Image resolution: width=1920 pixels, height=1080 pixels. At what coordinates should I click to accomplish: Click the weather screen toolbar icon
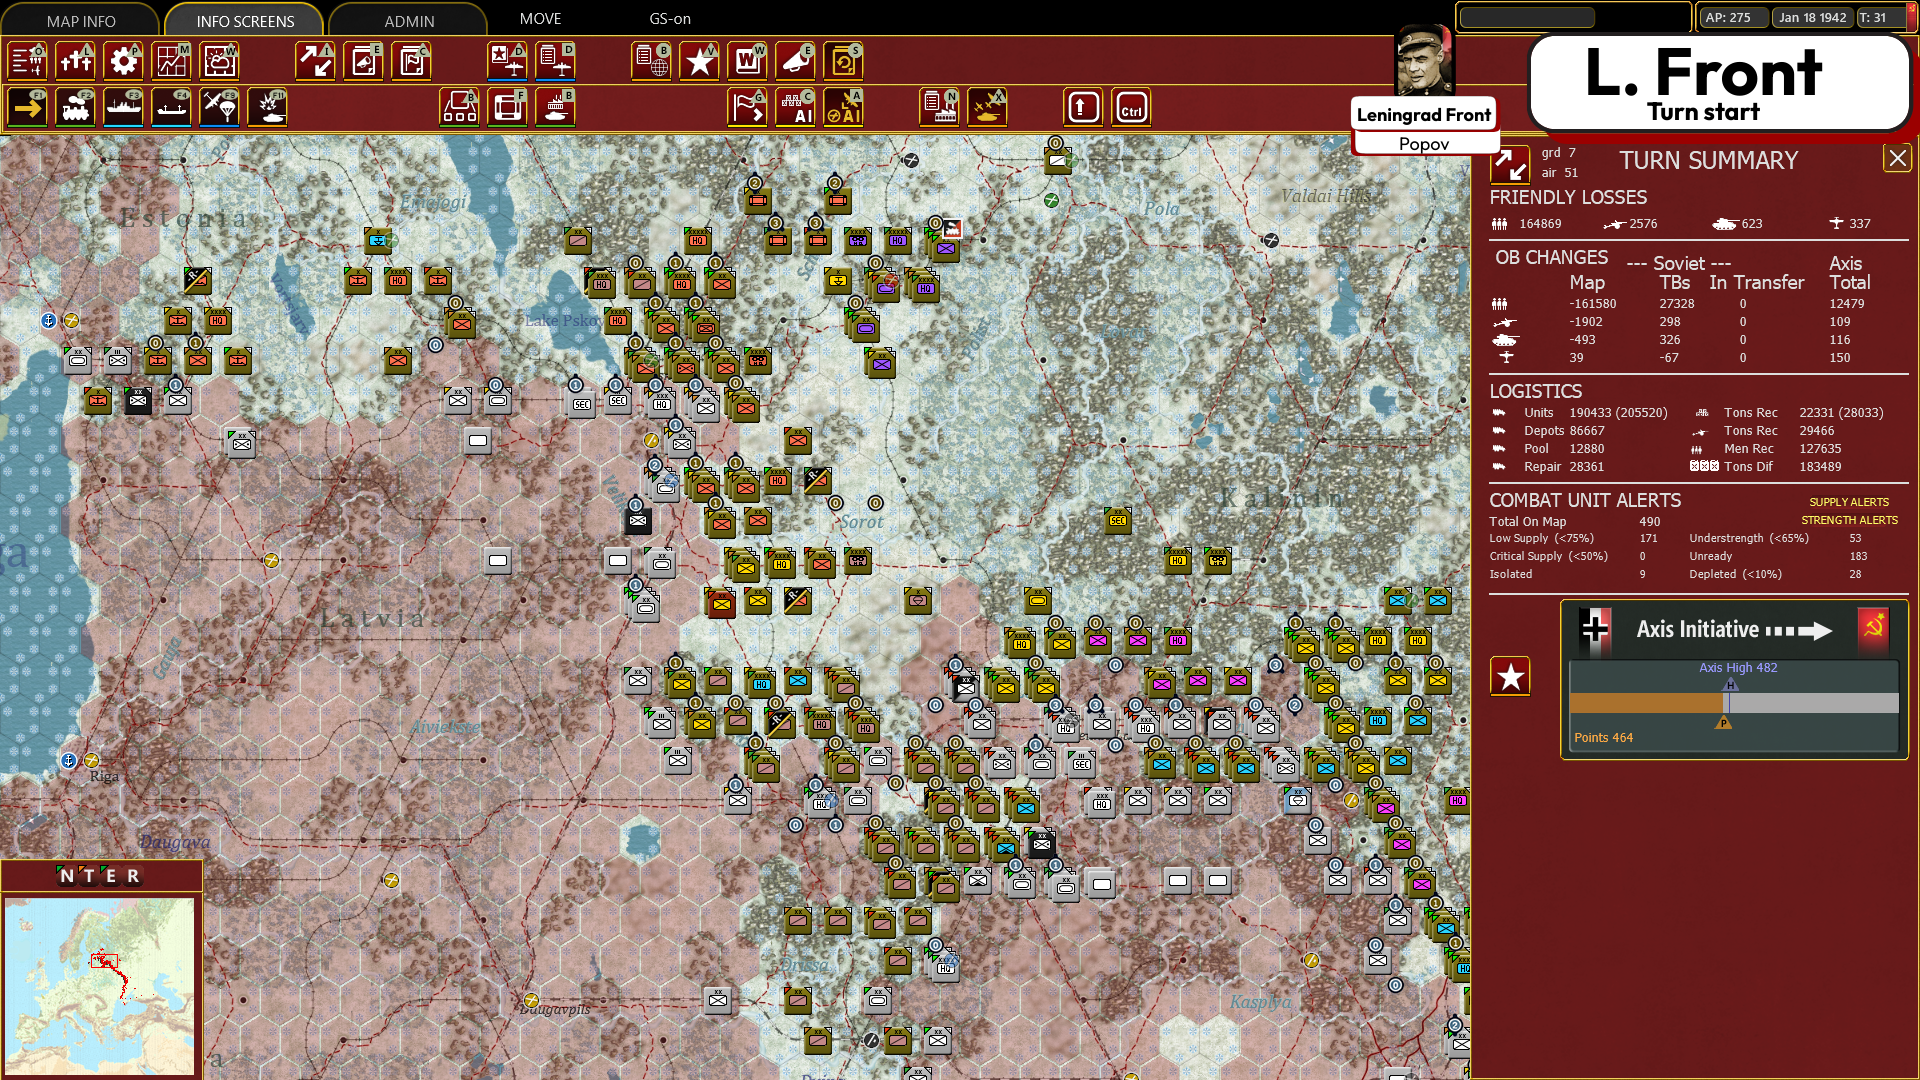(220, 62)
